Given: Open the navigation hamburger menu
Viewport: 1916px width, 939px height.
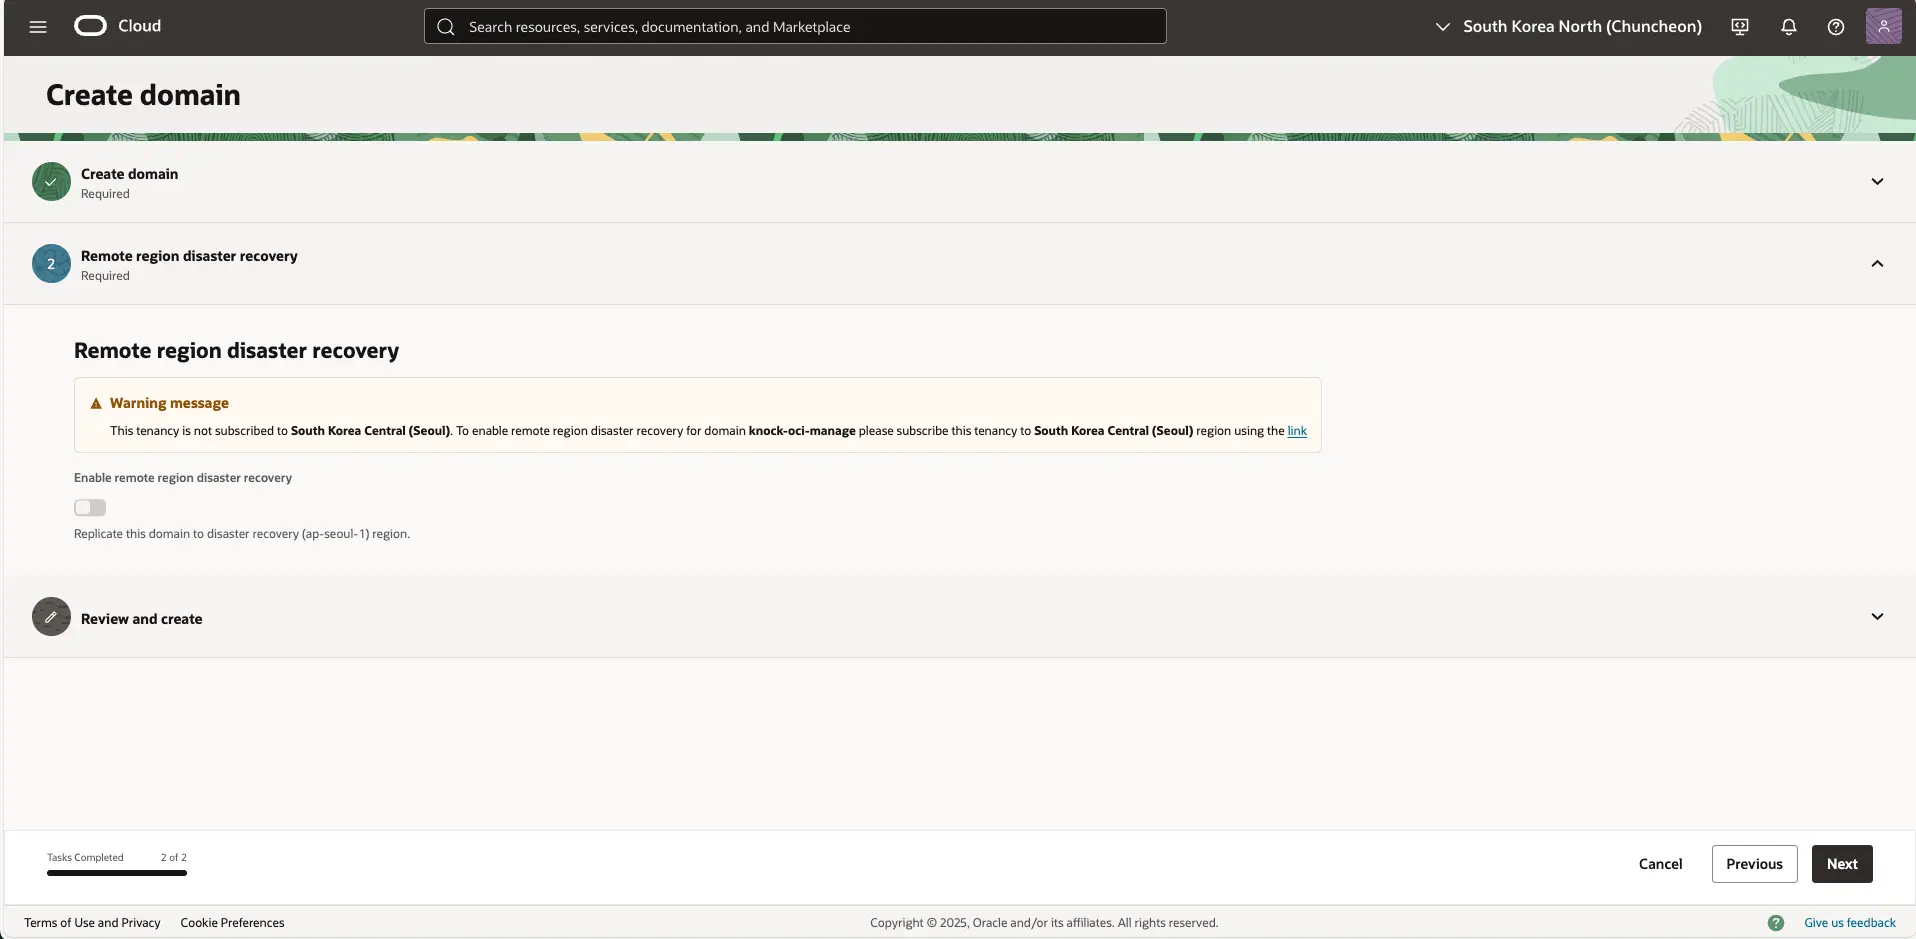Looking at the screenshot, I should tap(37, 26).
